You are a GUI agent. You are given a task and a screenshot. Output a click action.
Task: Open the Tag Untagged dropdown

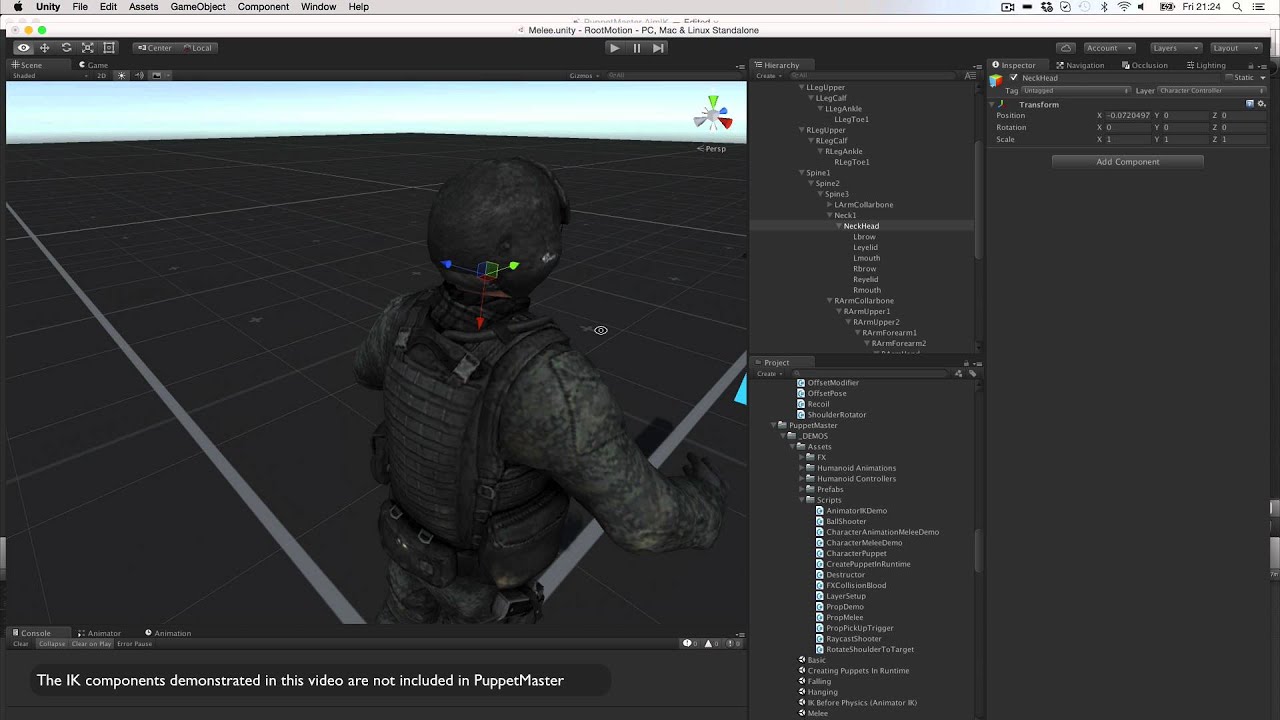(x=1075, y=90)
